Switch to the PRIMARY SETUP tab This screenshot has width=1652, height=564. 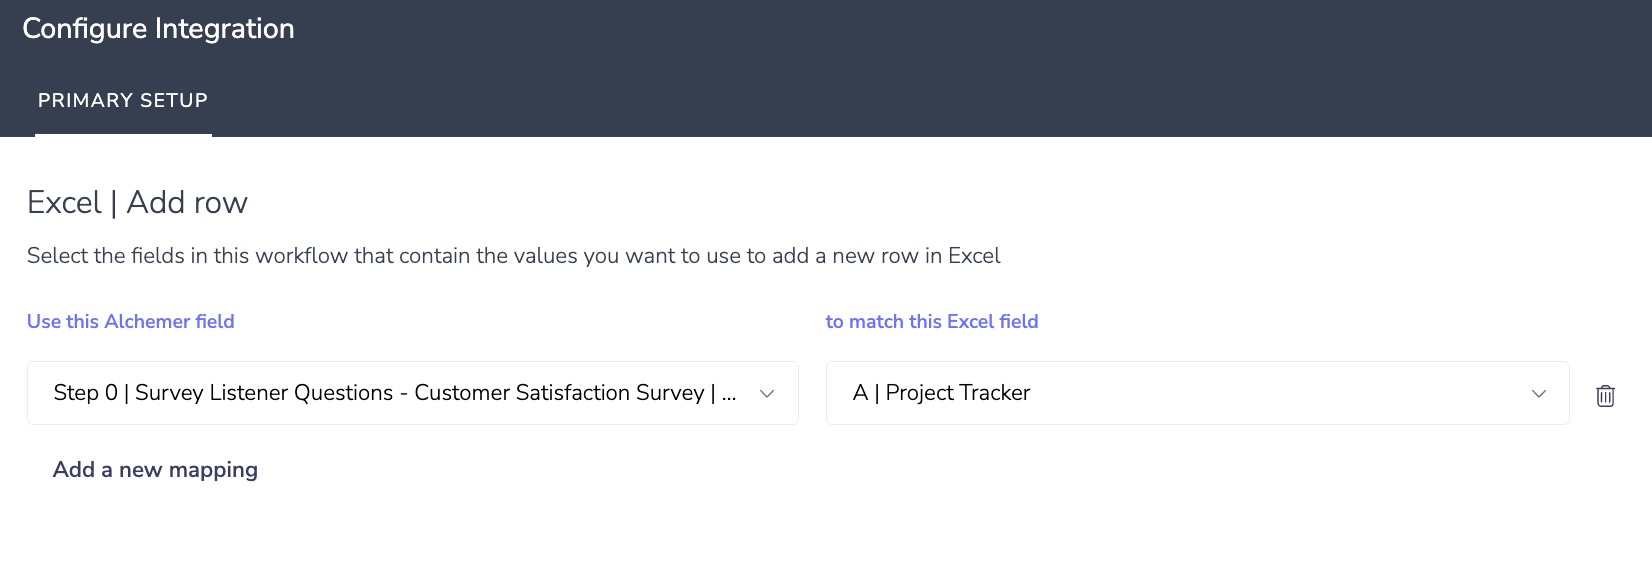(x=123, y=100)
